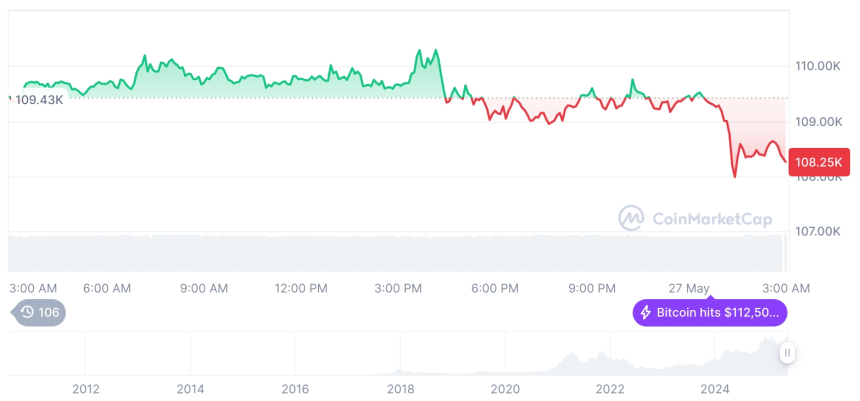Click the 109.43K opening price label
Screen dimensions: 860x401
click(39, 100)
